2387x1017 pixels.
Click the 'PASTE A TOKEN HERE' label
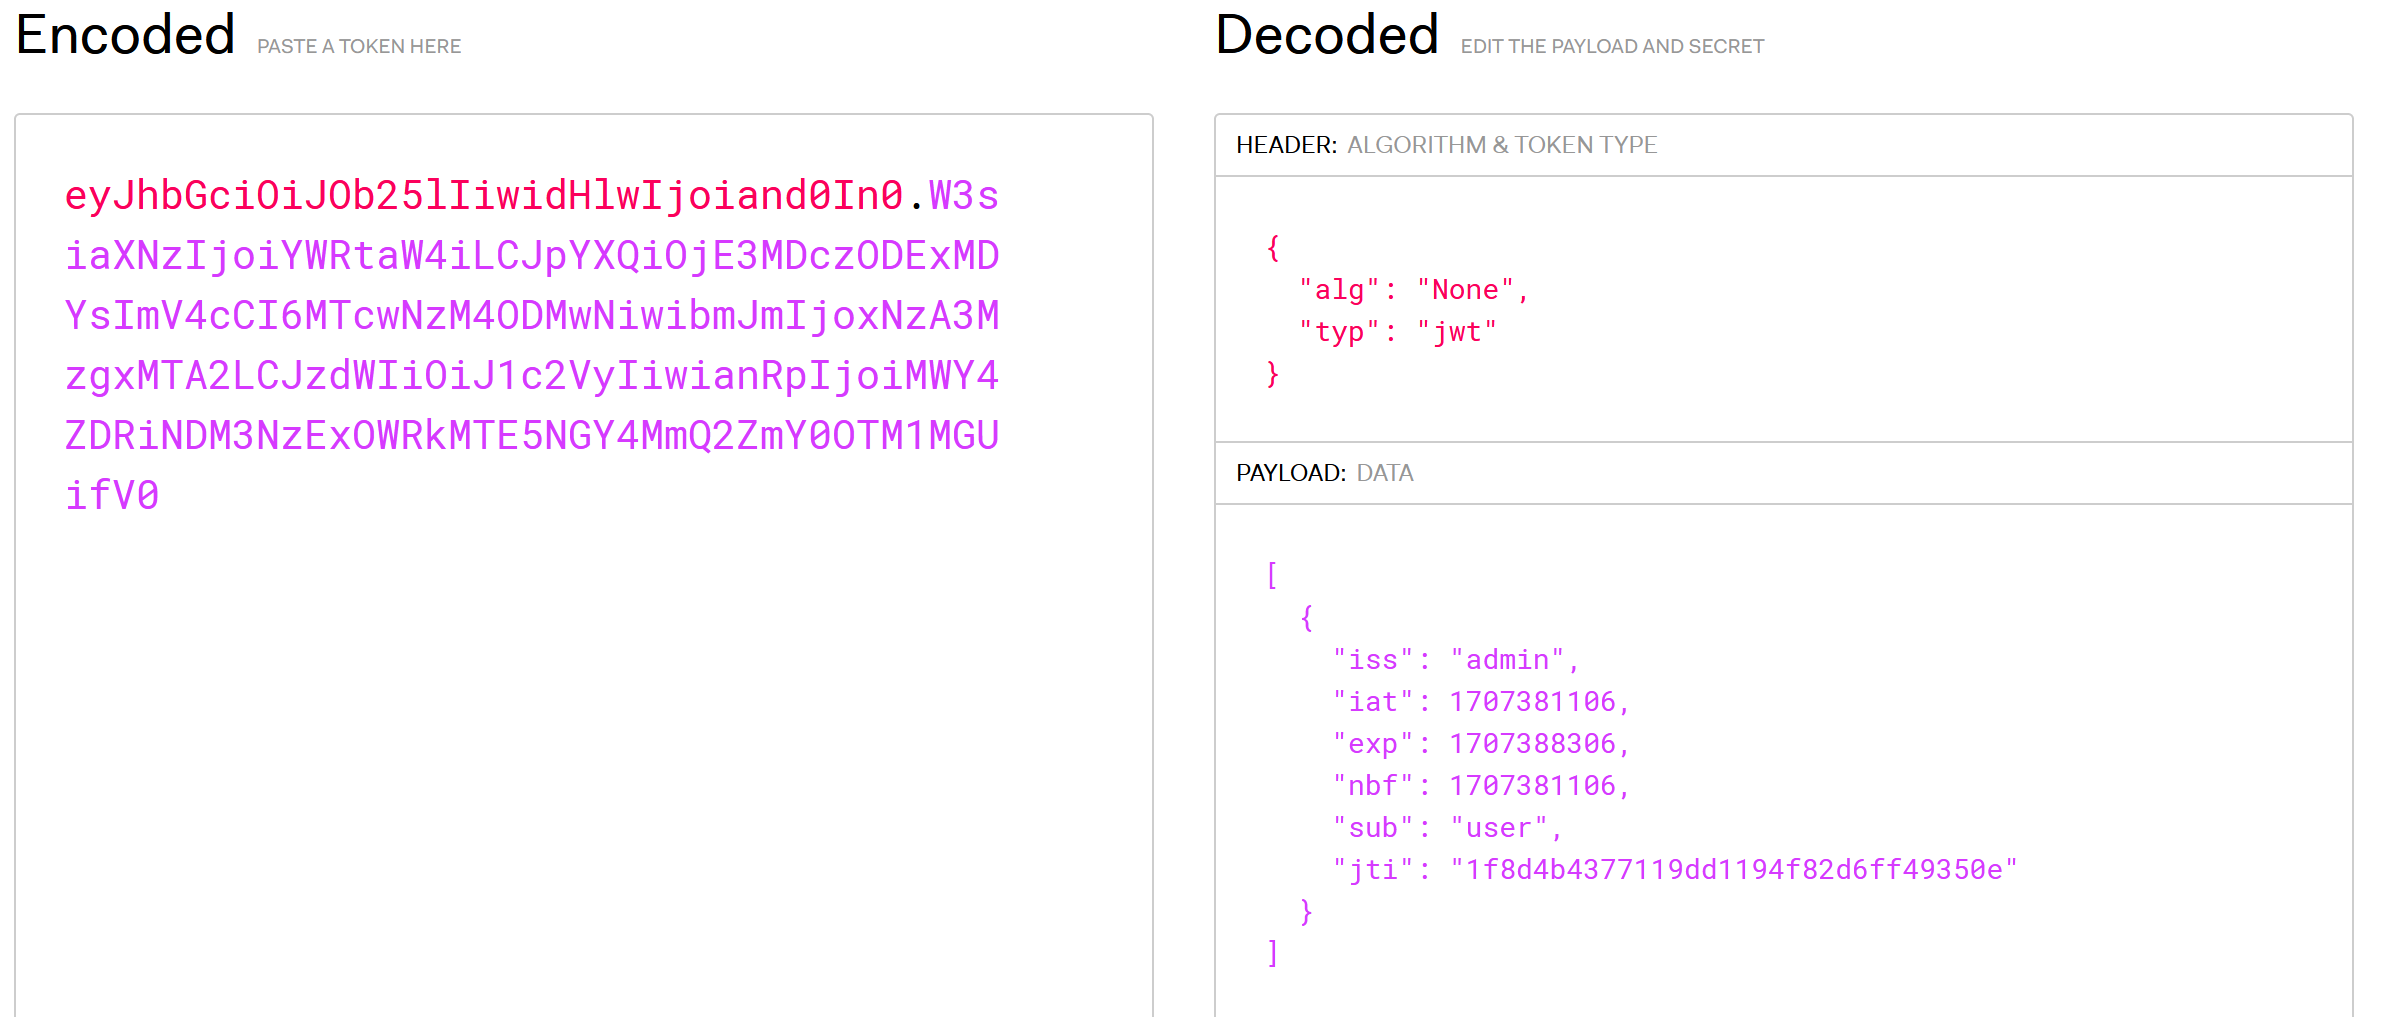359,46
